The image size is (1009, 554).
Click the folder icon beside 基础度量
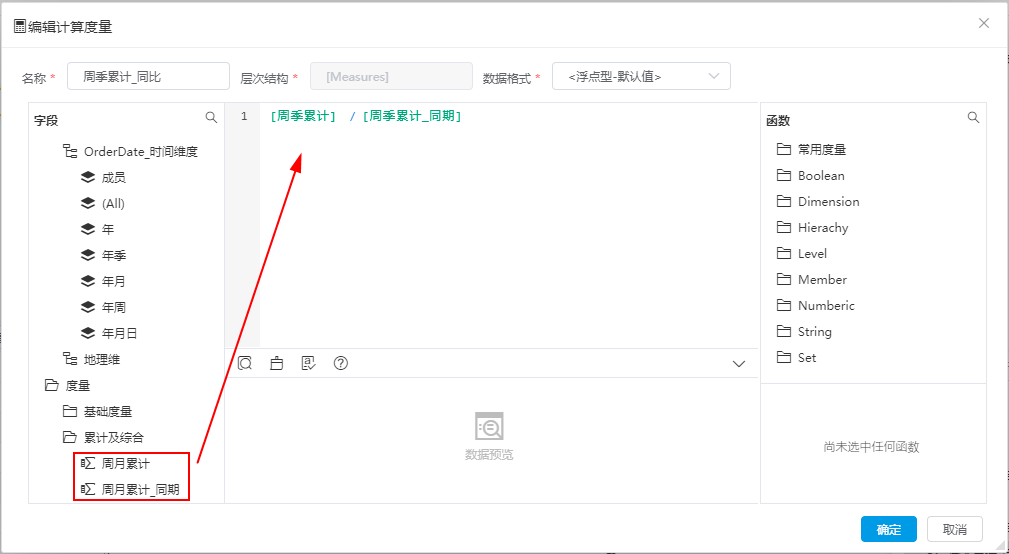[x=69, y=411]
